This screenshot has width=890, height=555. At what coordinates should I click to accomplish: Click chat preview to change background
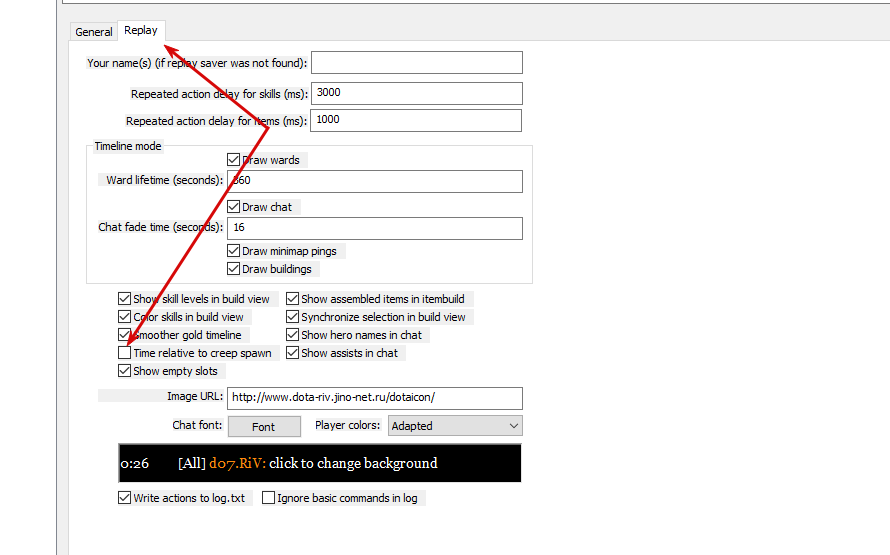click(320, 463)
